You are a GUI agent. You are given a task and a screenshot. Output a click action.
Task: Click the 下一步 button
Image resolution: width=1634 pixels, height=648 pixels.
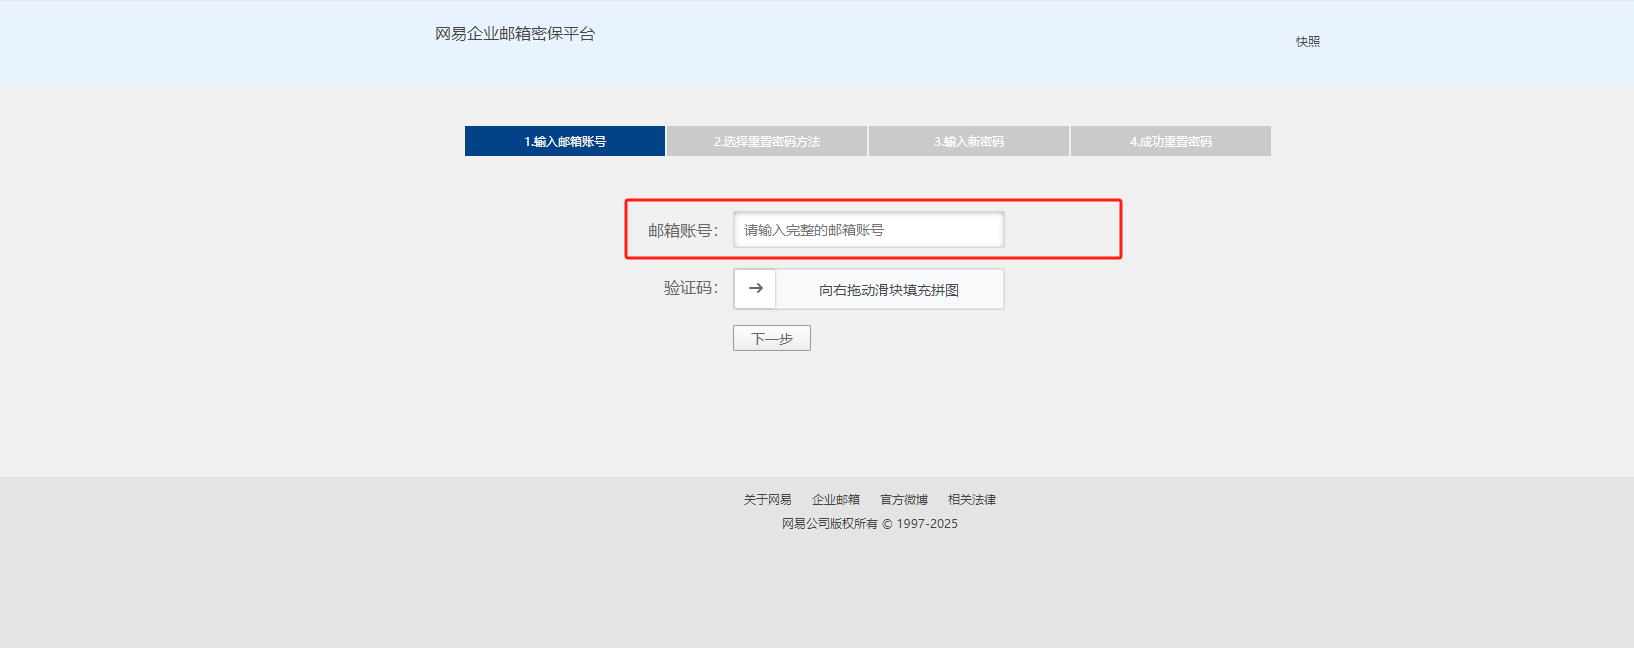(x=771, y=338)
